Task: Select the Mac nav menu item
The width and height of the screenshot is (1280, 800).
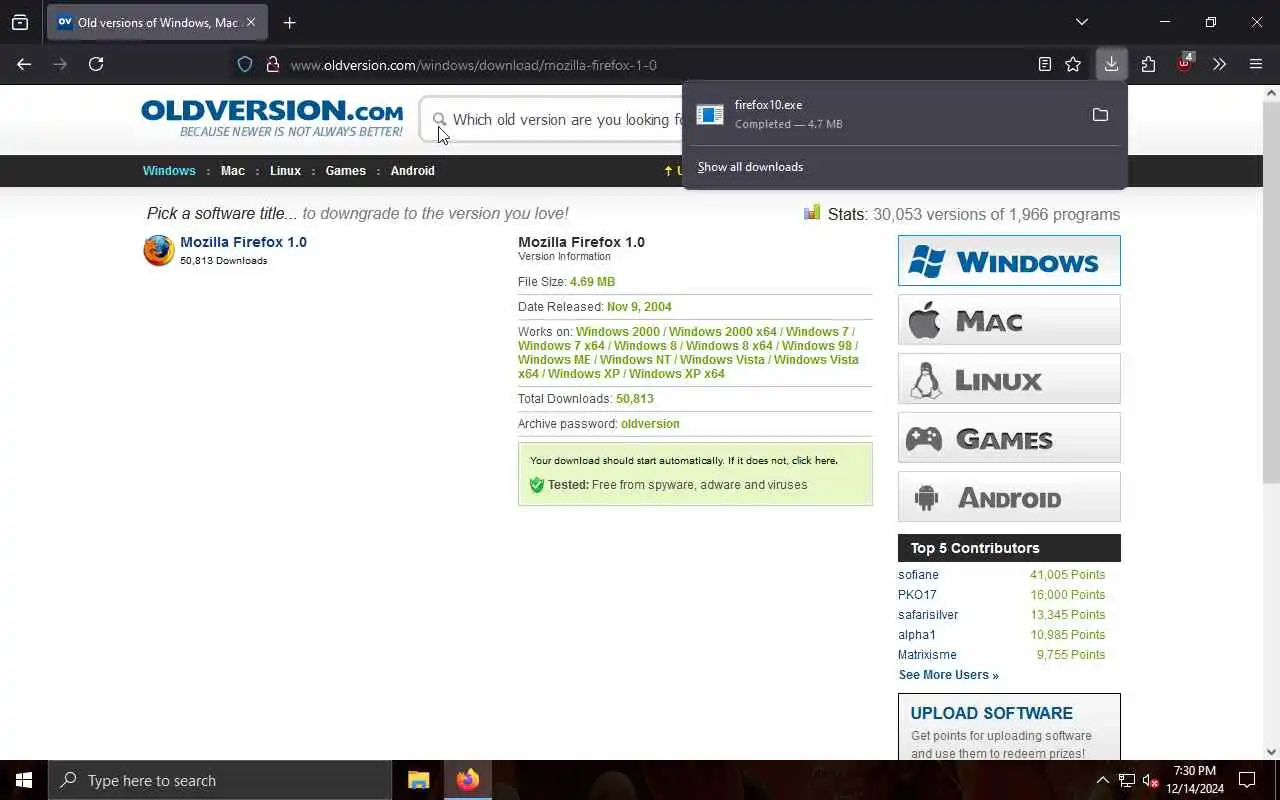Action: pyautogui.click(x=233, y=171)
